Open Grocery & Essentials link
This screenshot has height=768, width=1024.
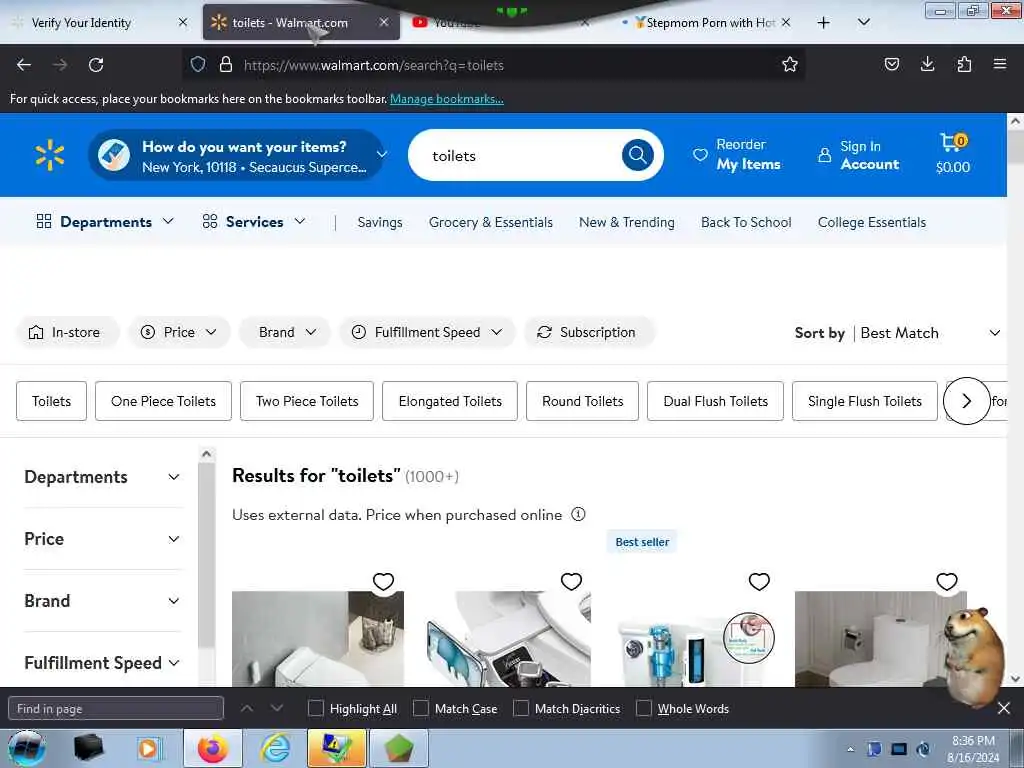coord(490,222)
